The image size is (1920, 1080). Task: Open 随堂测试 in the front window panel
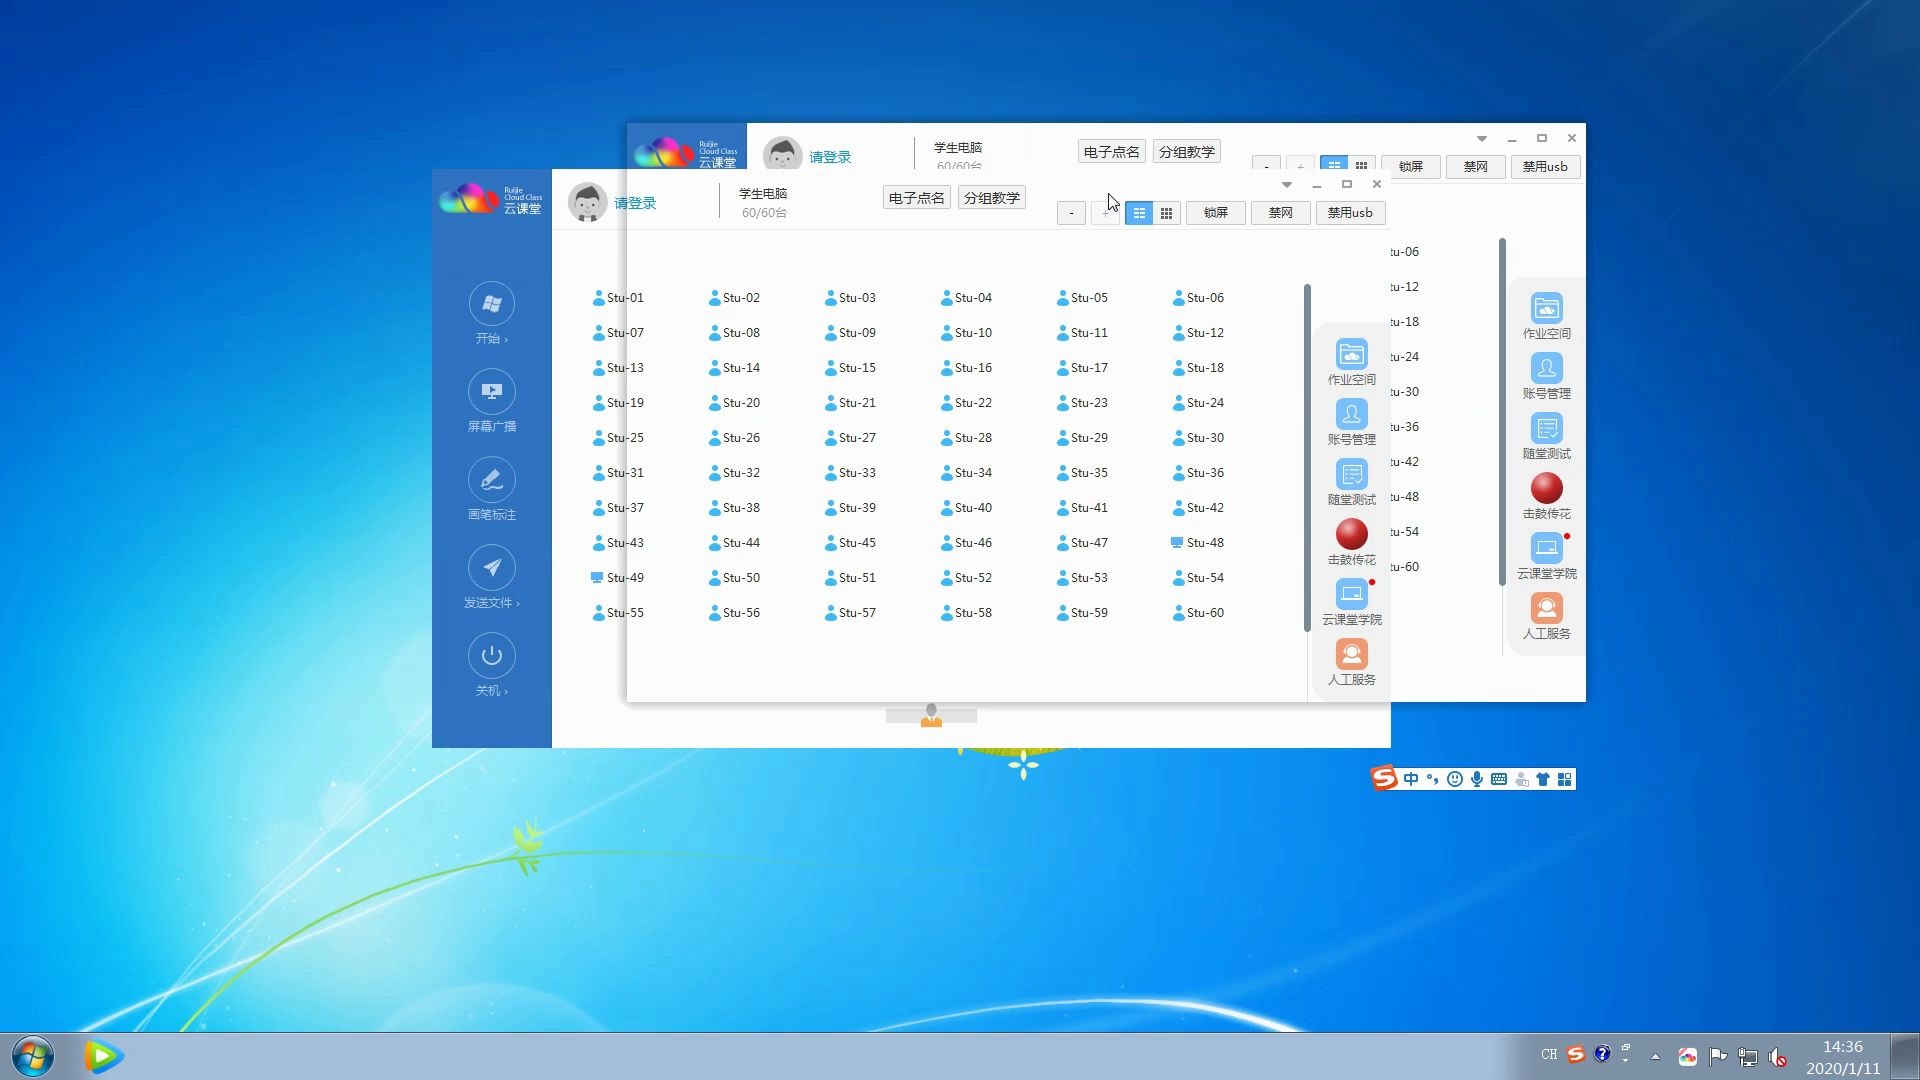click(1351, 482)
